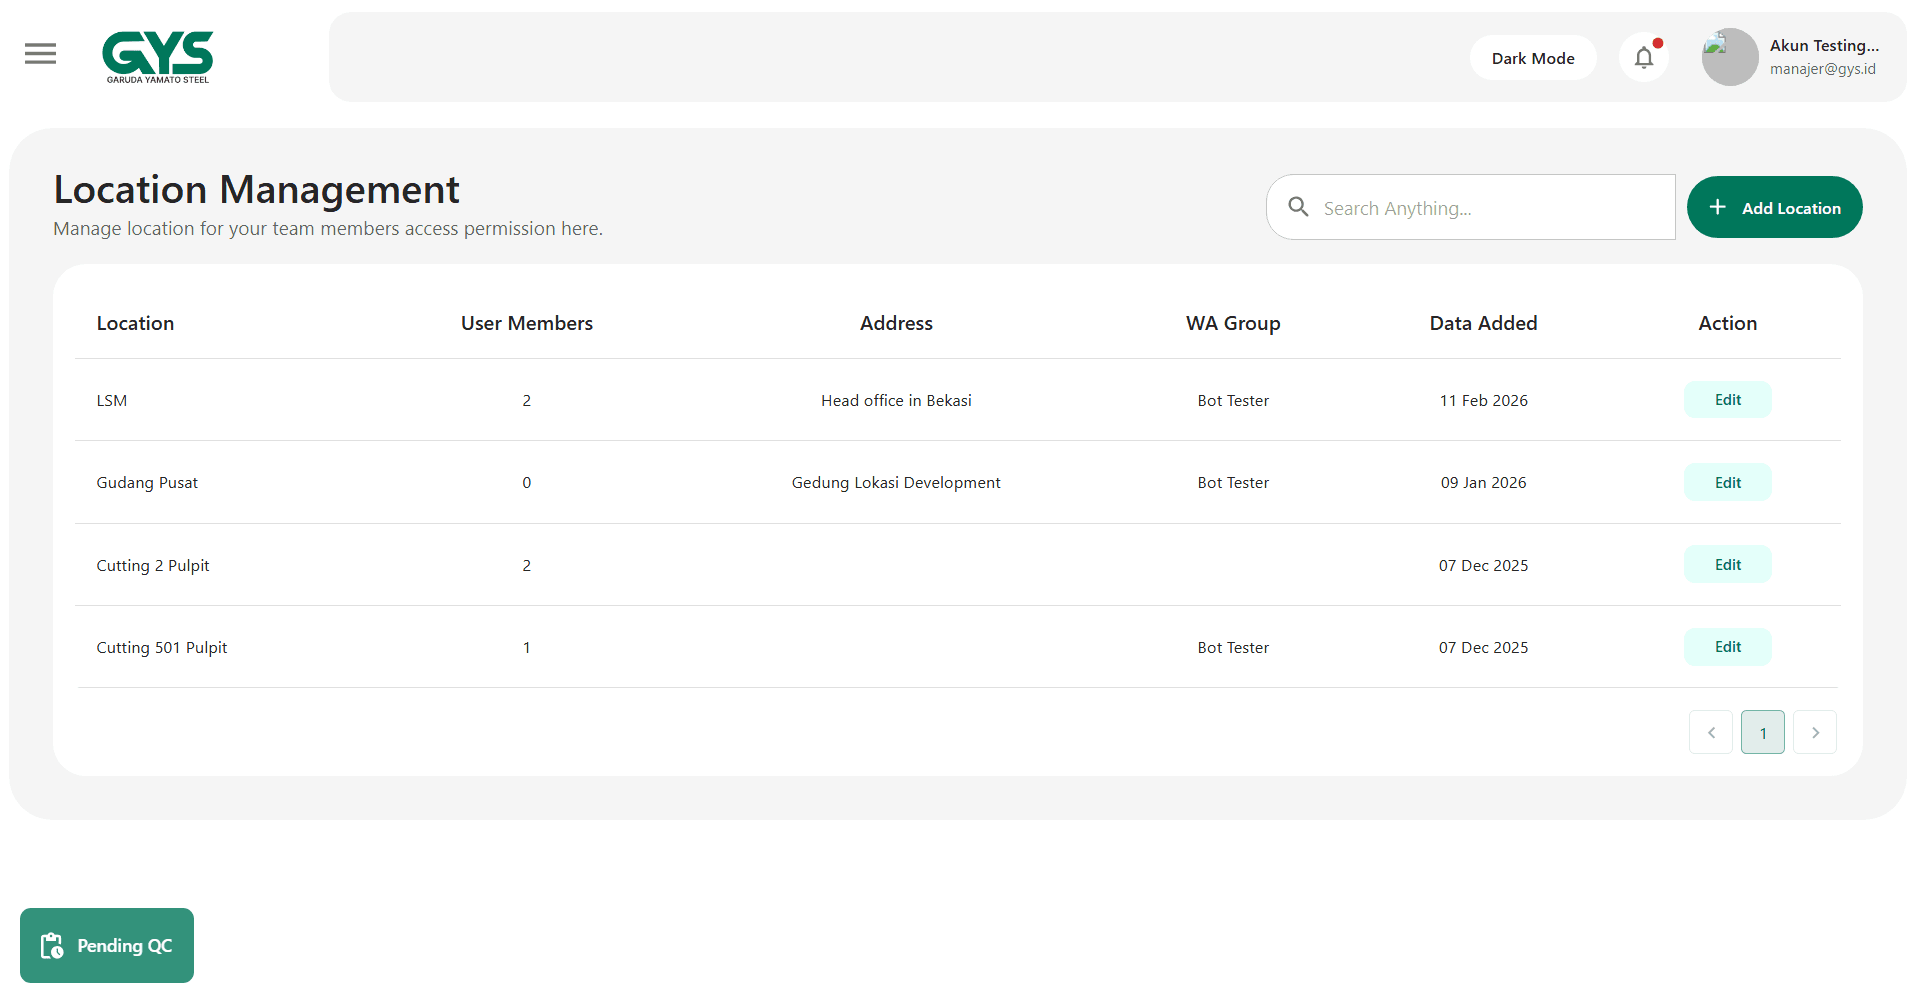Select page 1 in pagination
The width and height of the screenshot is (1917, 1003).
tap(1762, 733)
